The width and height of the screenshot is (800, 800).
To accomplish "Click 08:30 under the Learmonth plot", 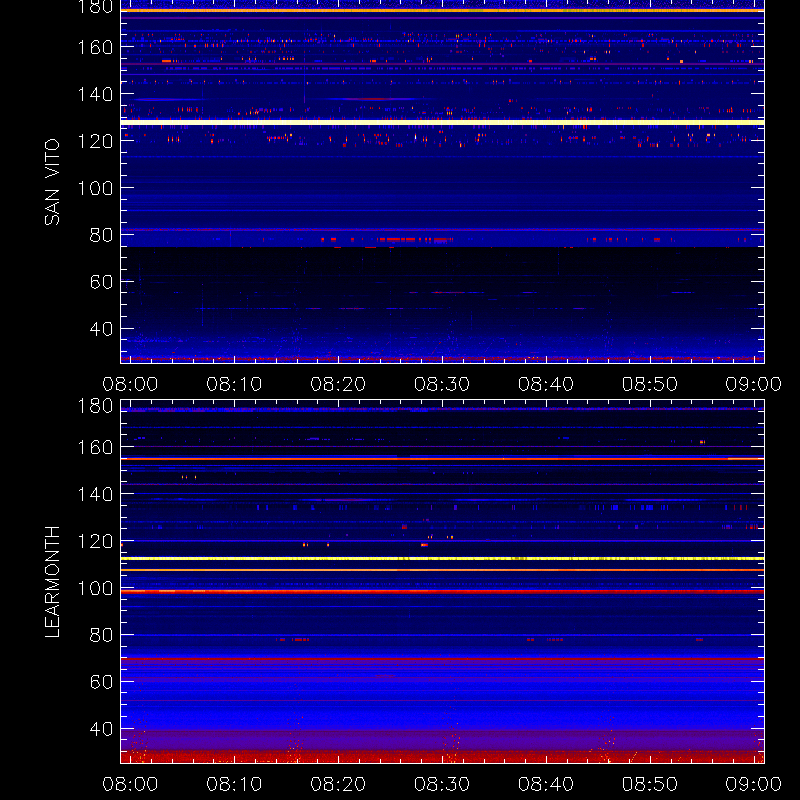I will [442, 784].
